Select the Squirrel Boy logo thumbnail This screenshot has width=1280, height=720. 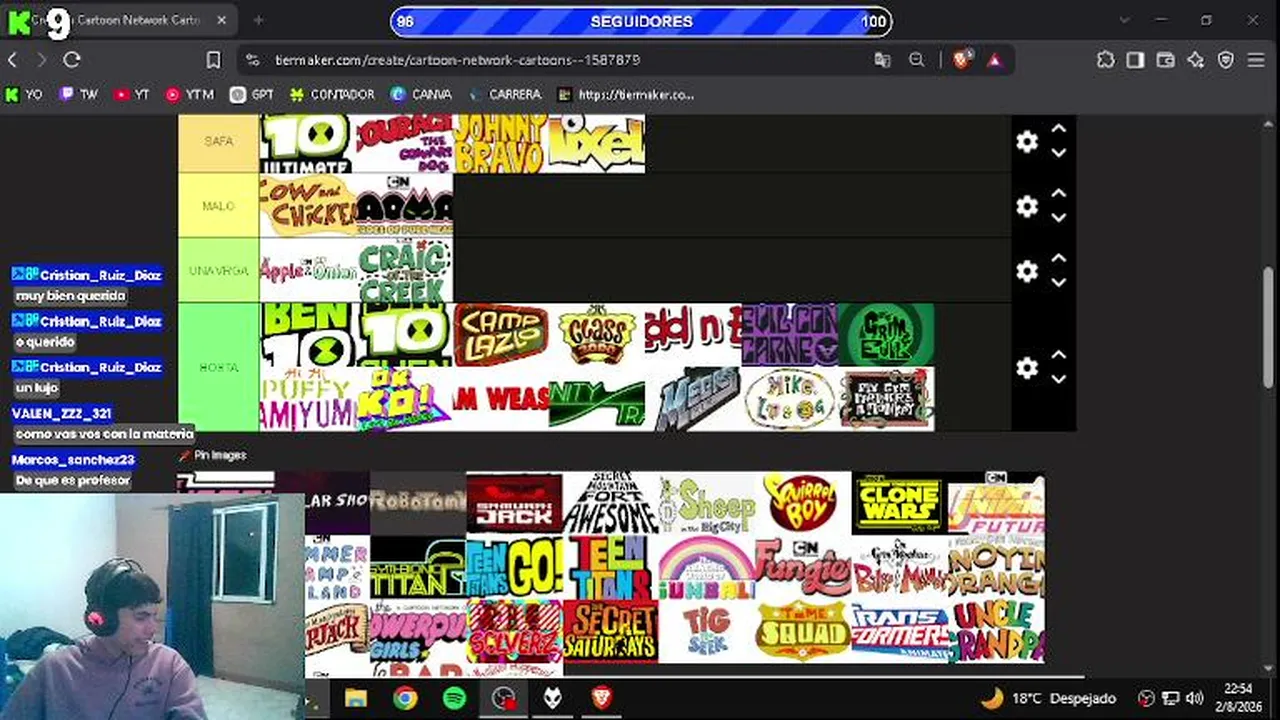(x=803, y=503)
